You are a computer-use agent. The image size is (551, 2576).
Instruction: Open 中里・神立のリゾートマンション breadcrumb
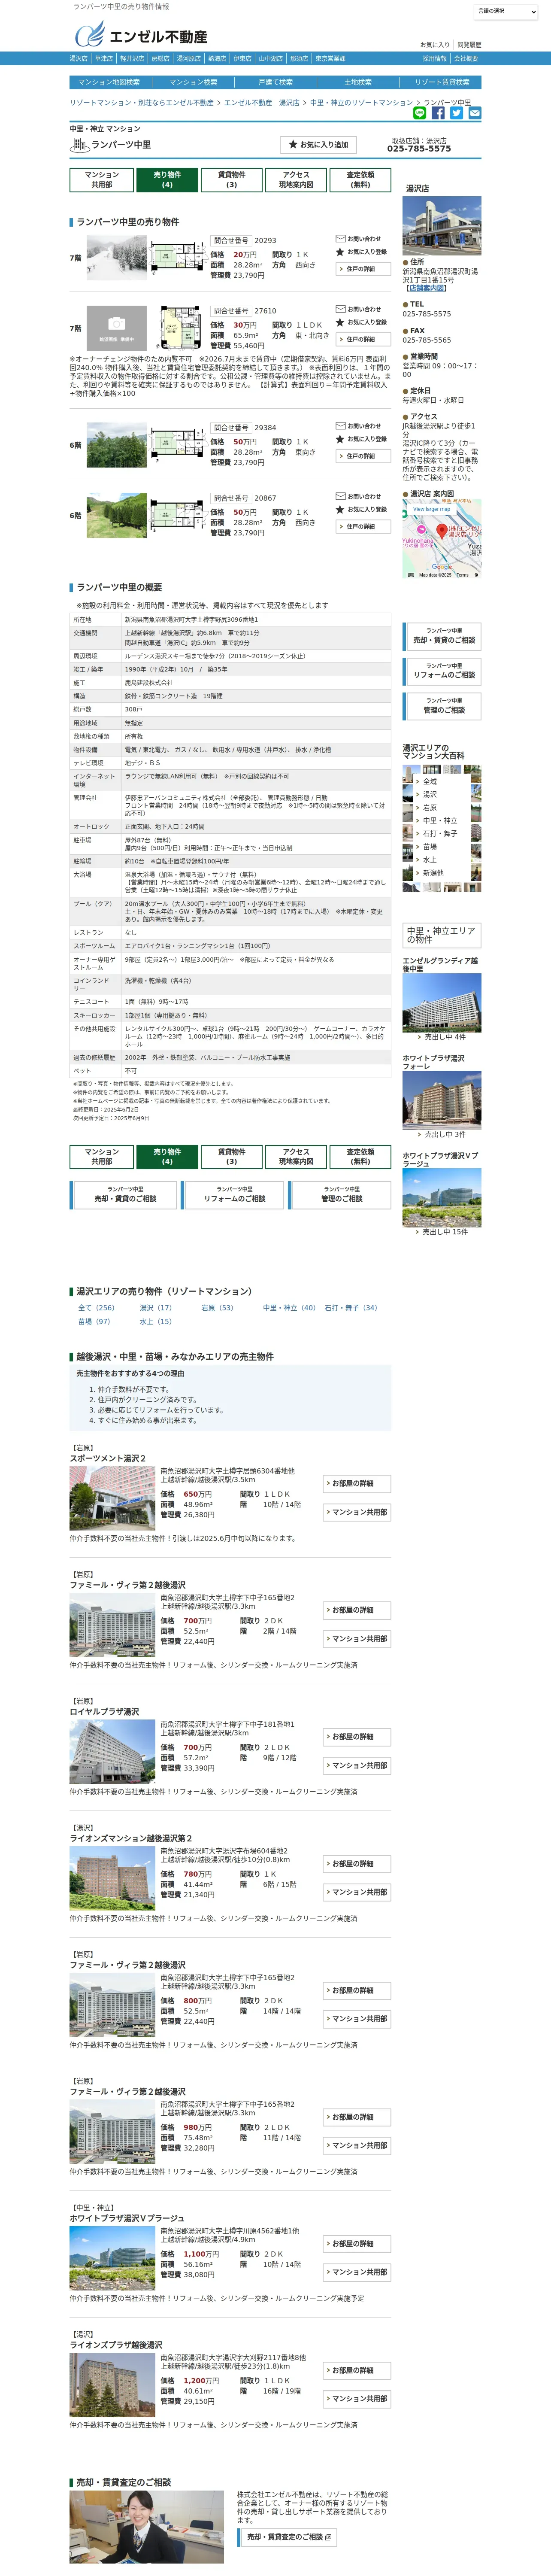(361, 102)
